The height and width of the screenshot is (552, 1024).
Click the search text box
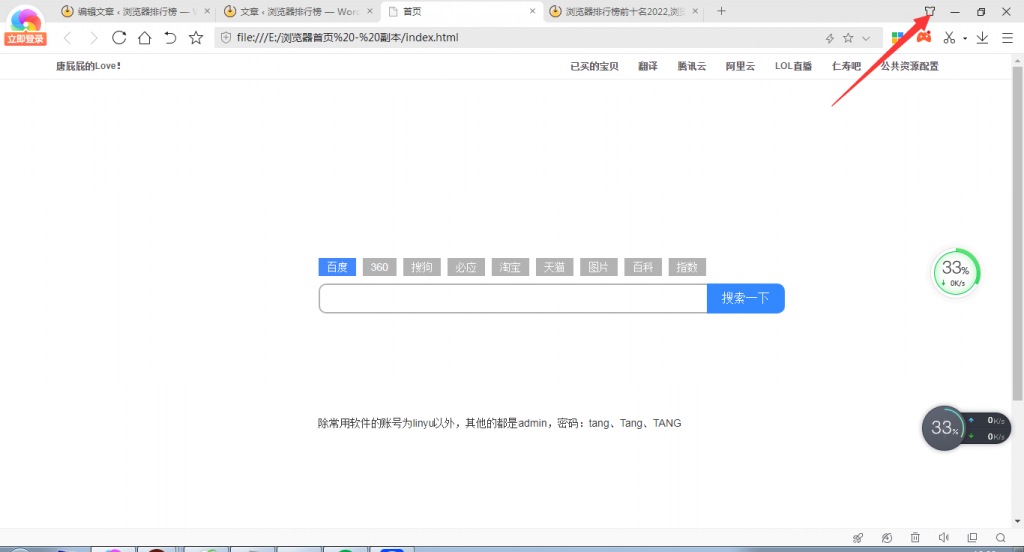pos(513,299)
